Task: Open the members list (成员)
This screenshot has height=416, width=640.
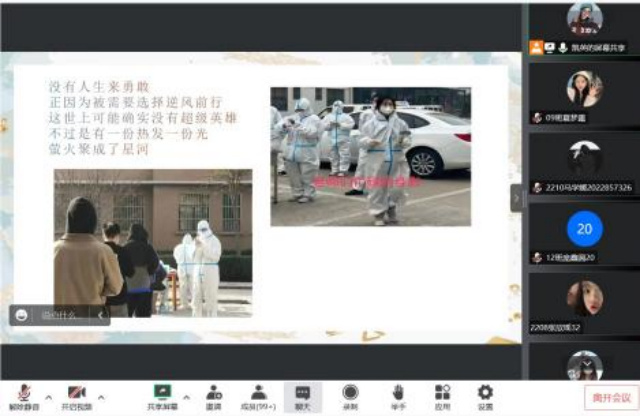Action: coord(258,398)
